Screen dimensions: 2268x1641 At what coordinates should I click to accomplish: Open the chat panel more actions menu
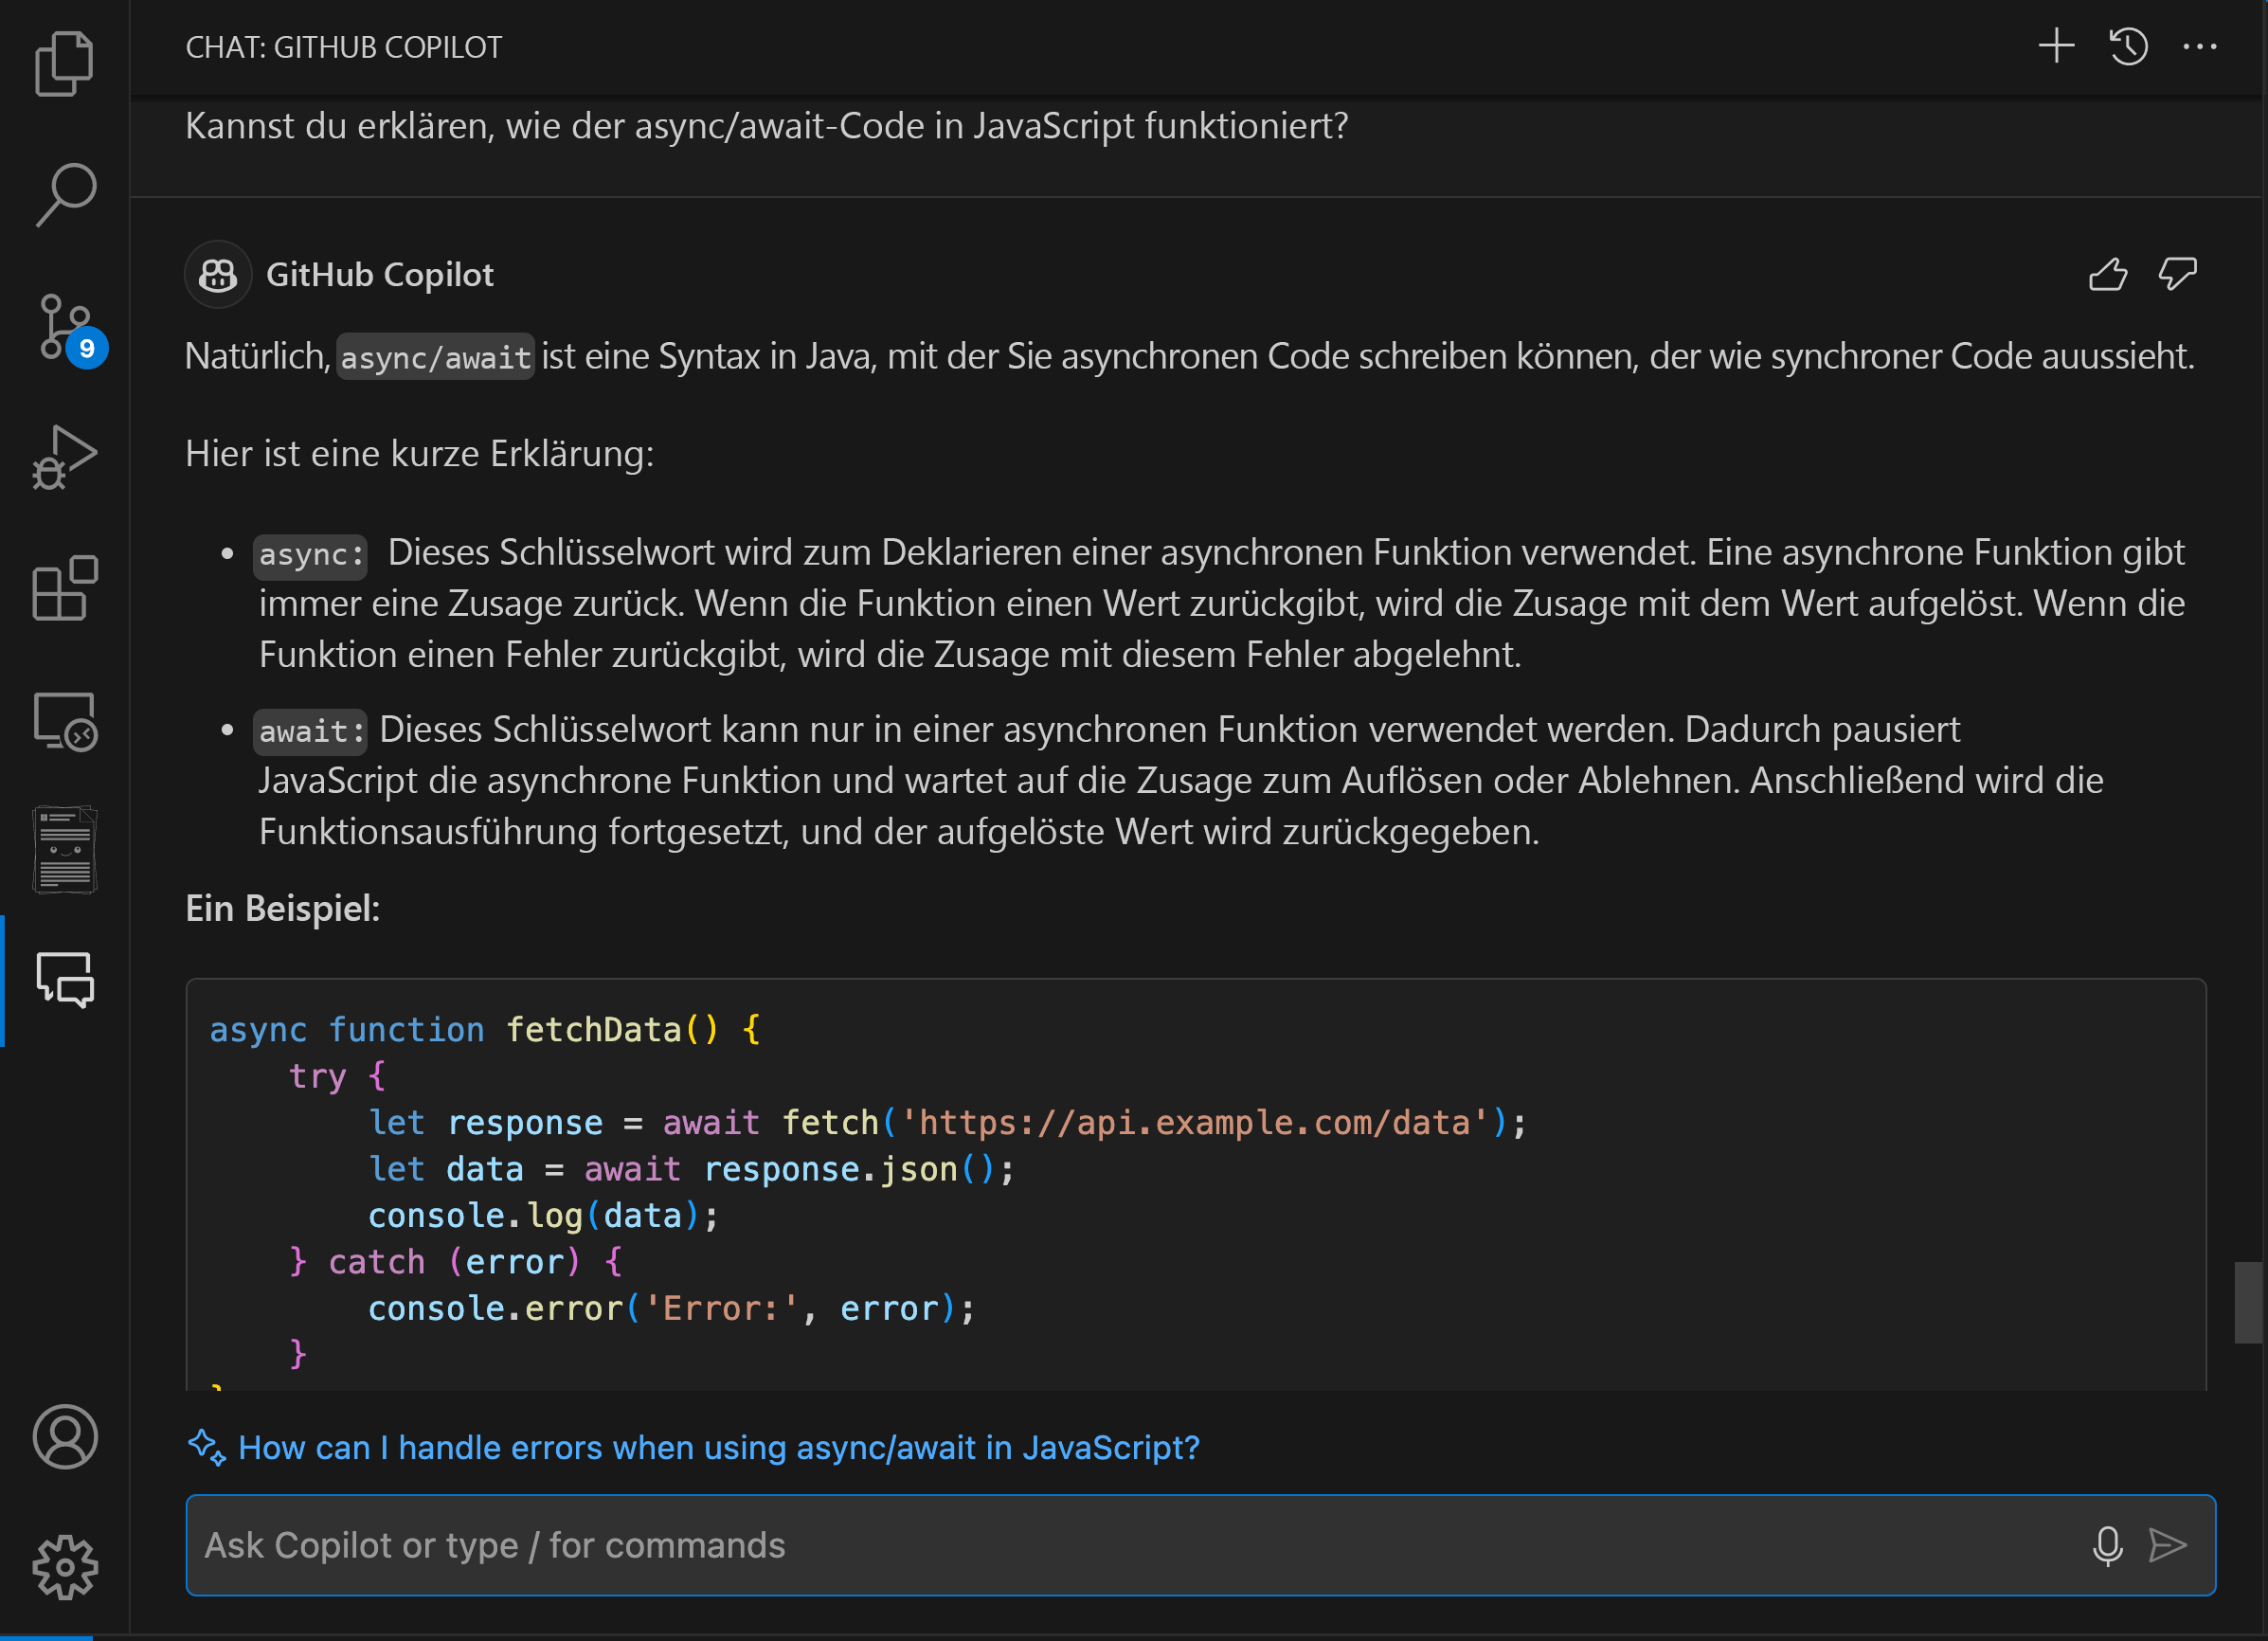click(x=2199, y=46)
